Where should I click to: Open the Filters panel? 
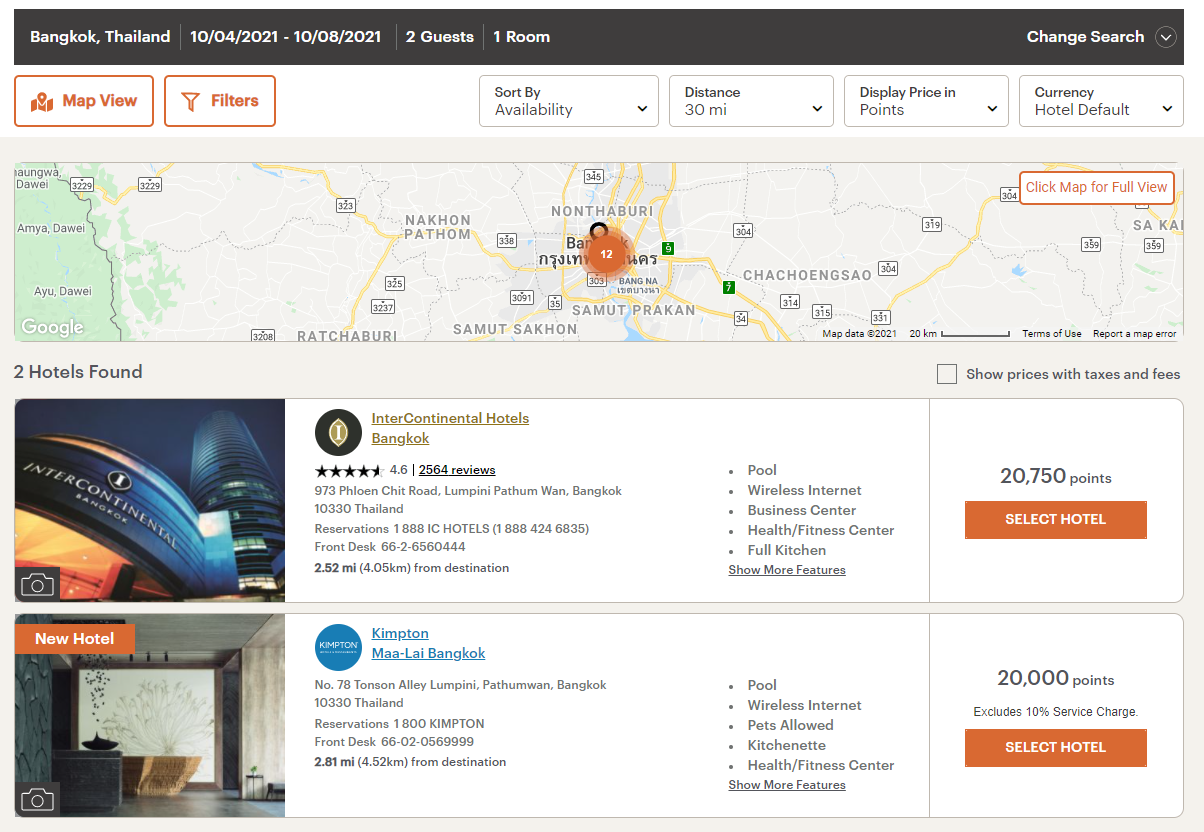pyautogui.click(x=220, y=101)
